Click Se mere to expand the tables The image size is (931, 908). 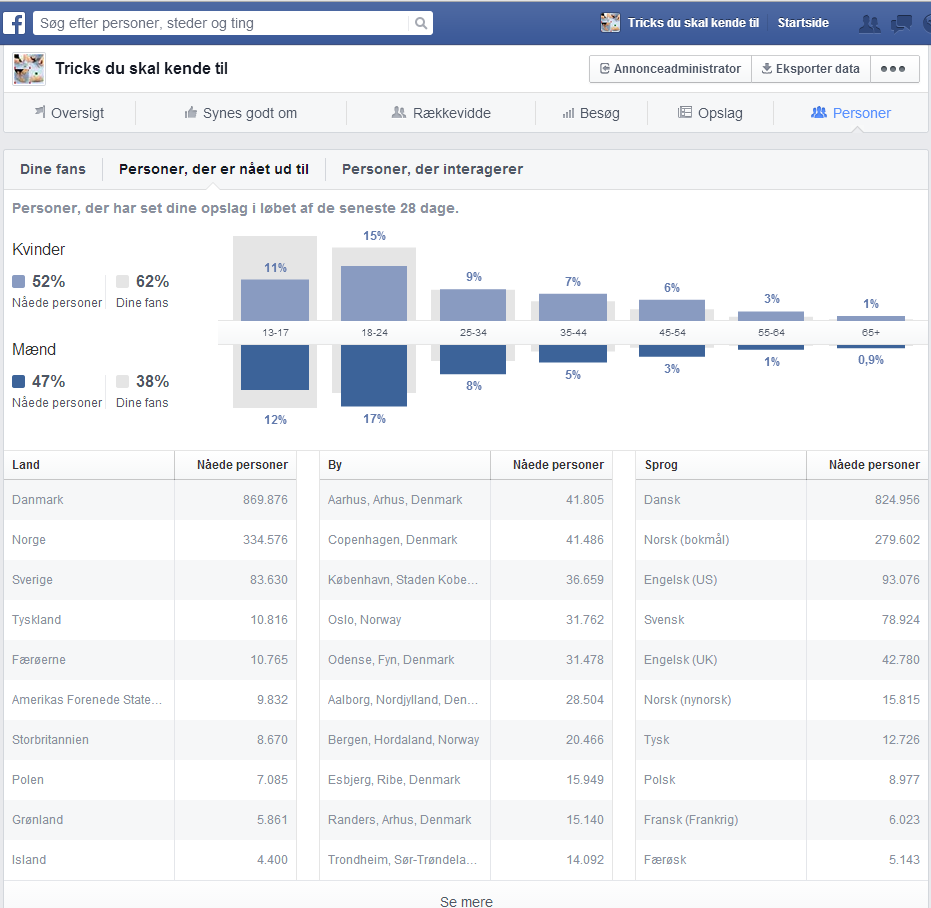(x=466, y=901)
